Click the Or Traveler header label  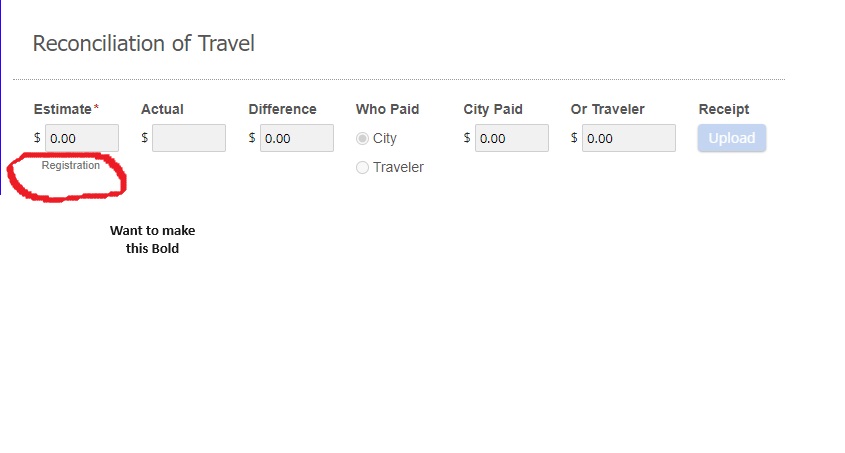[x=607, y=109]
